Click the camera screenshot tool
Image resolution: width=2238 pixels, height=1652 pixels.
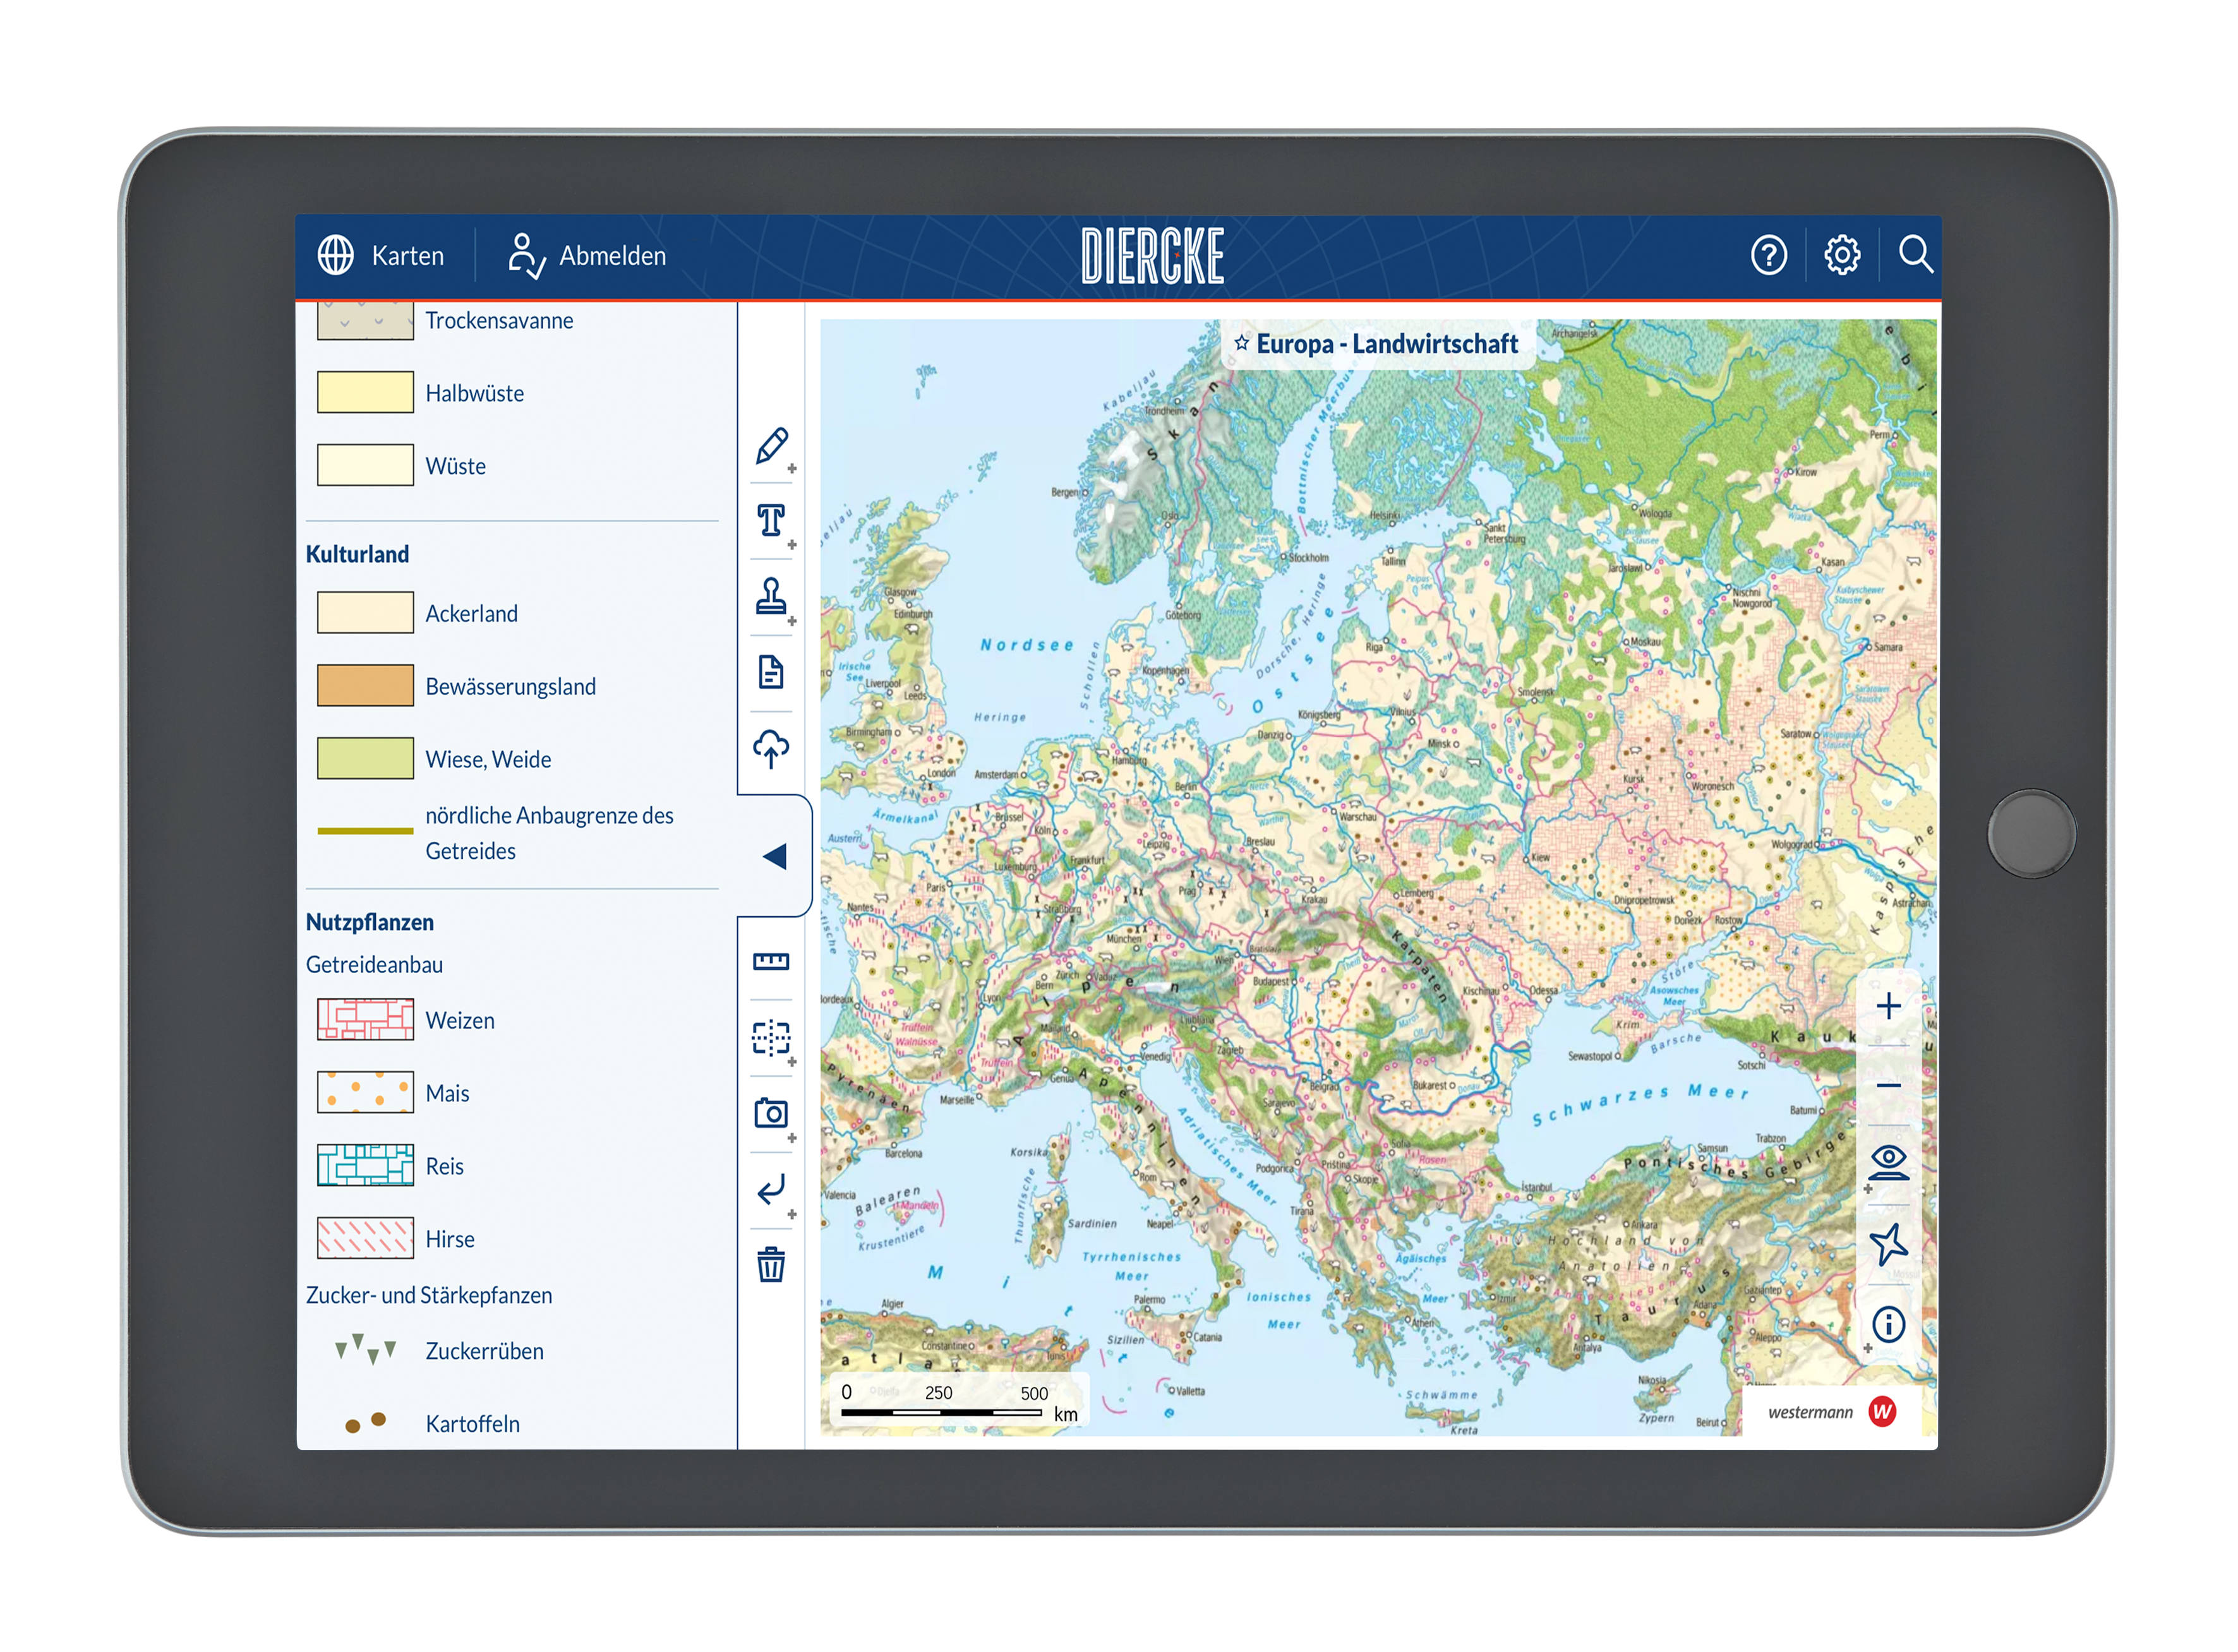tap(771, 1113)
